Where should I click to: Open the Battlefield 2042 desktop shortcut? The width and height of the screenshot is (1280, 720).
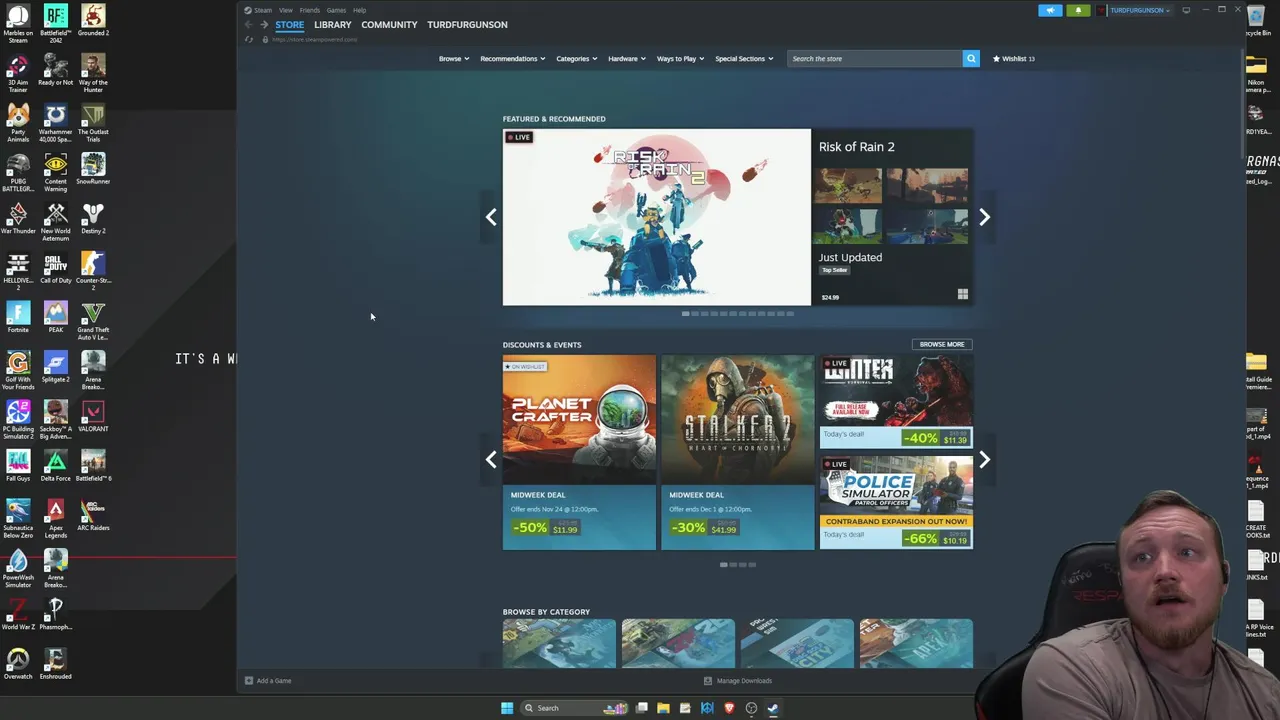(x=56, y=24)
